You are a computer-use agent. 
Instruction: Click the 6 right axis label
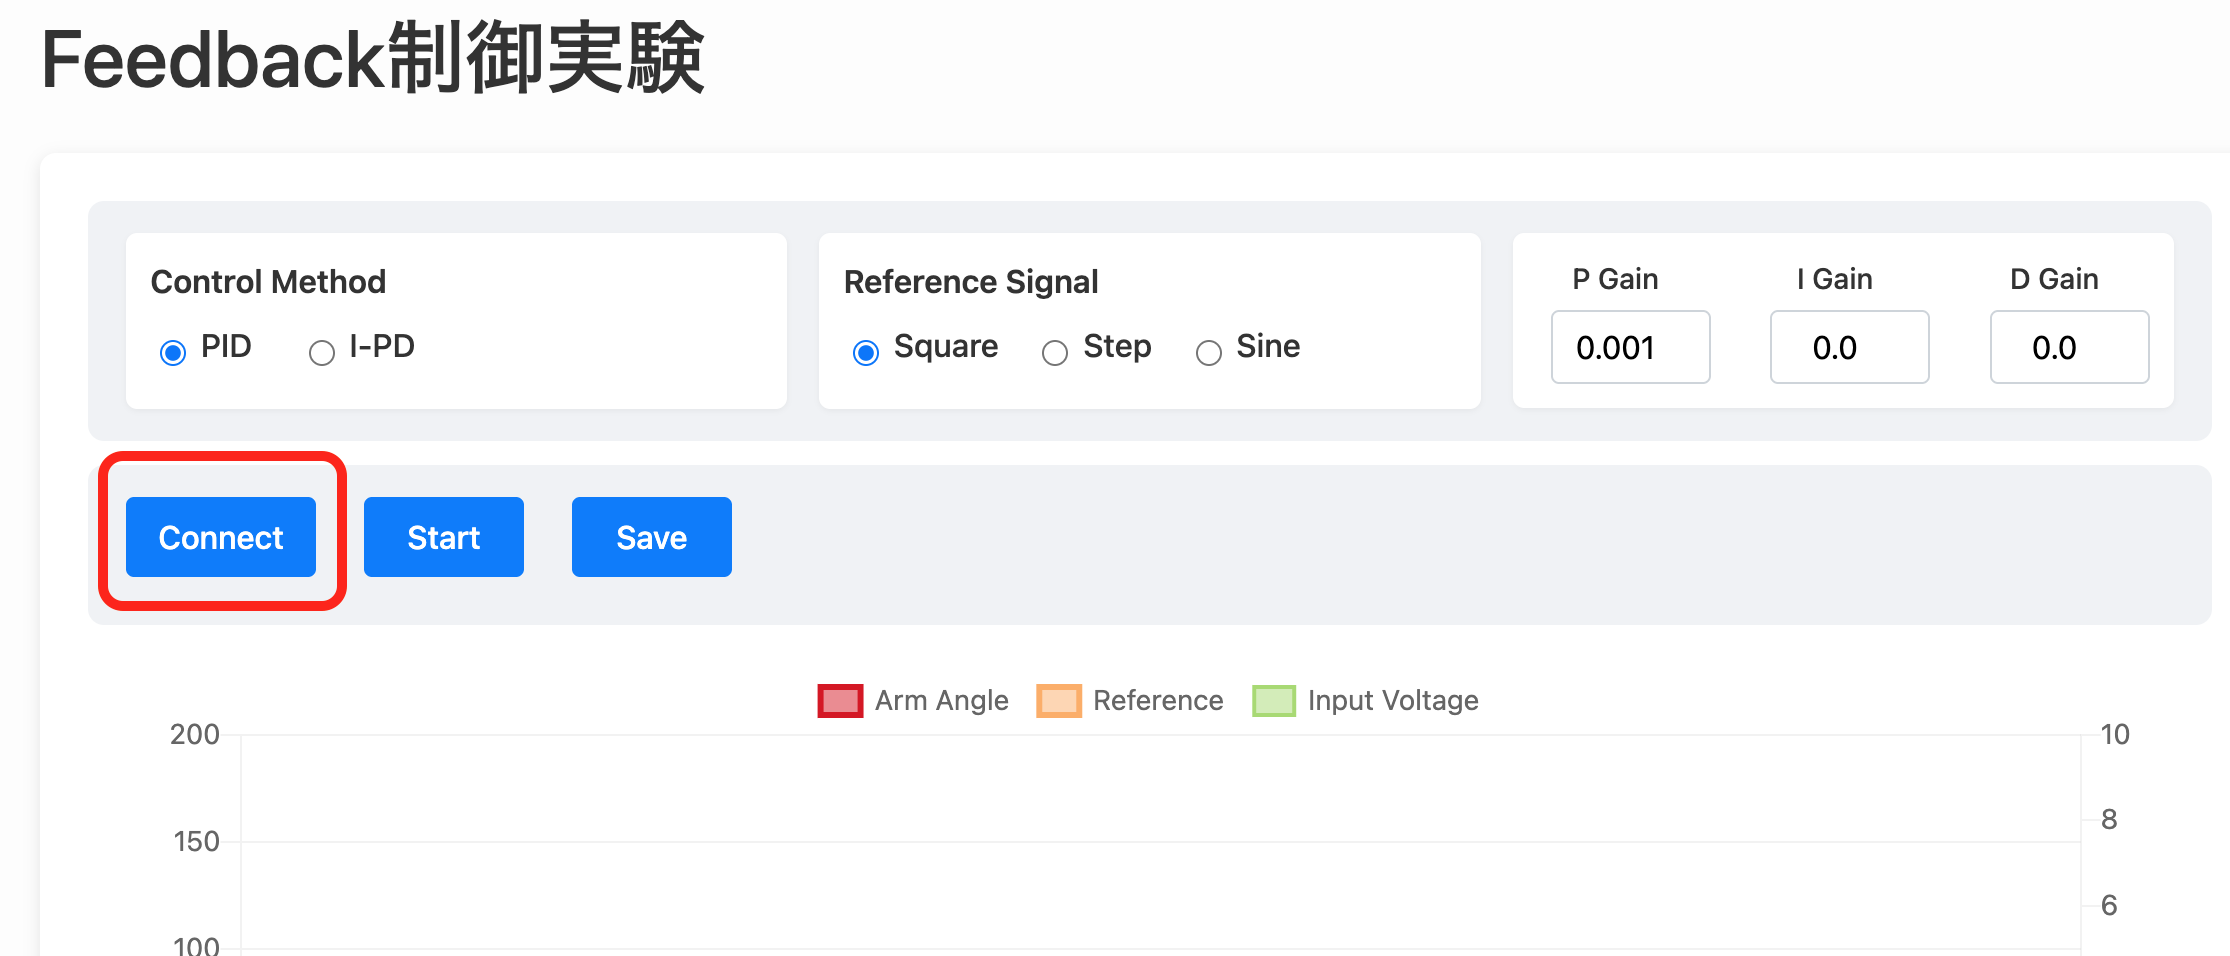tap(2109, 905)
